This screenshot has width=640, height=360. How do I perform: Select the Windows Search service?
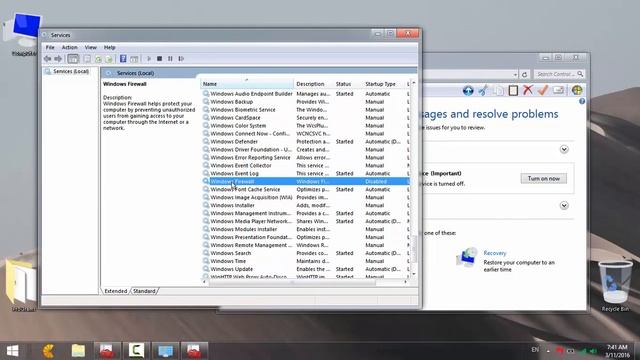pos(306,253)
